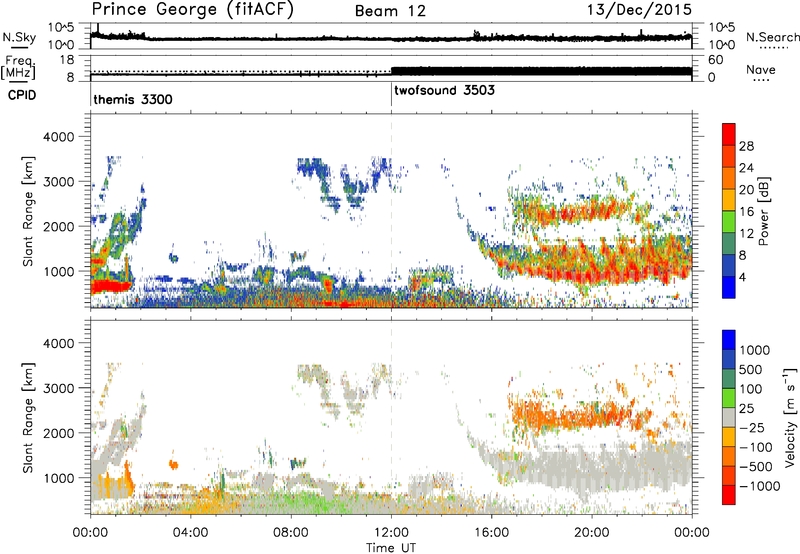This screenshot has width=800, height=554.
Task: Click the "−1000" value on the Velocity colorbar
Action: [x=759, y=486]
